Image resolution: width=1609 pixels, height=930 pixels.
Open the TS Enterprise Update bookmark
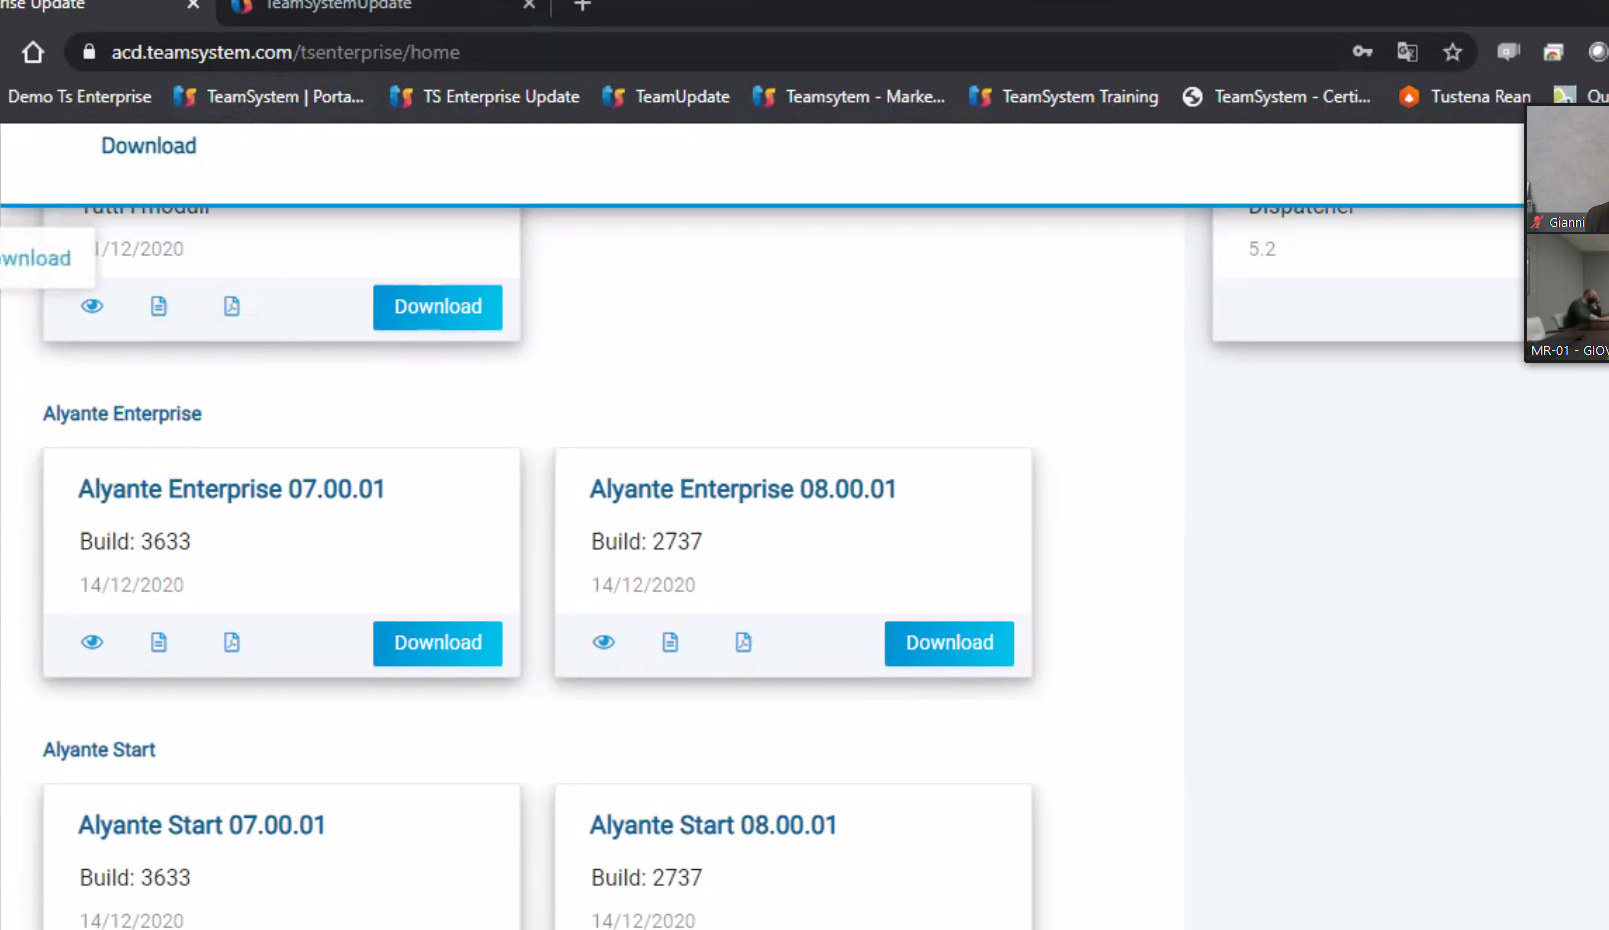click(484, 96)
